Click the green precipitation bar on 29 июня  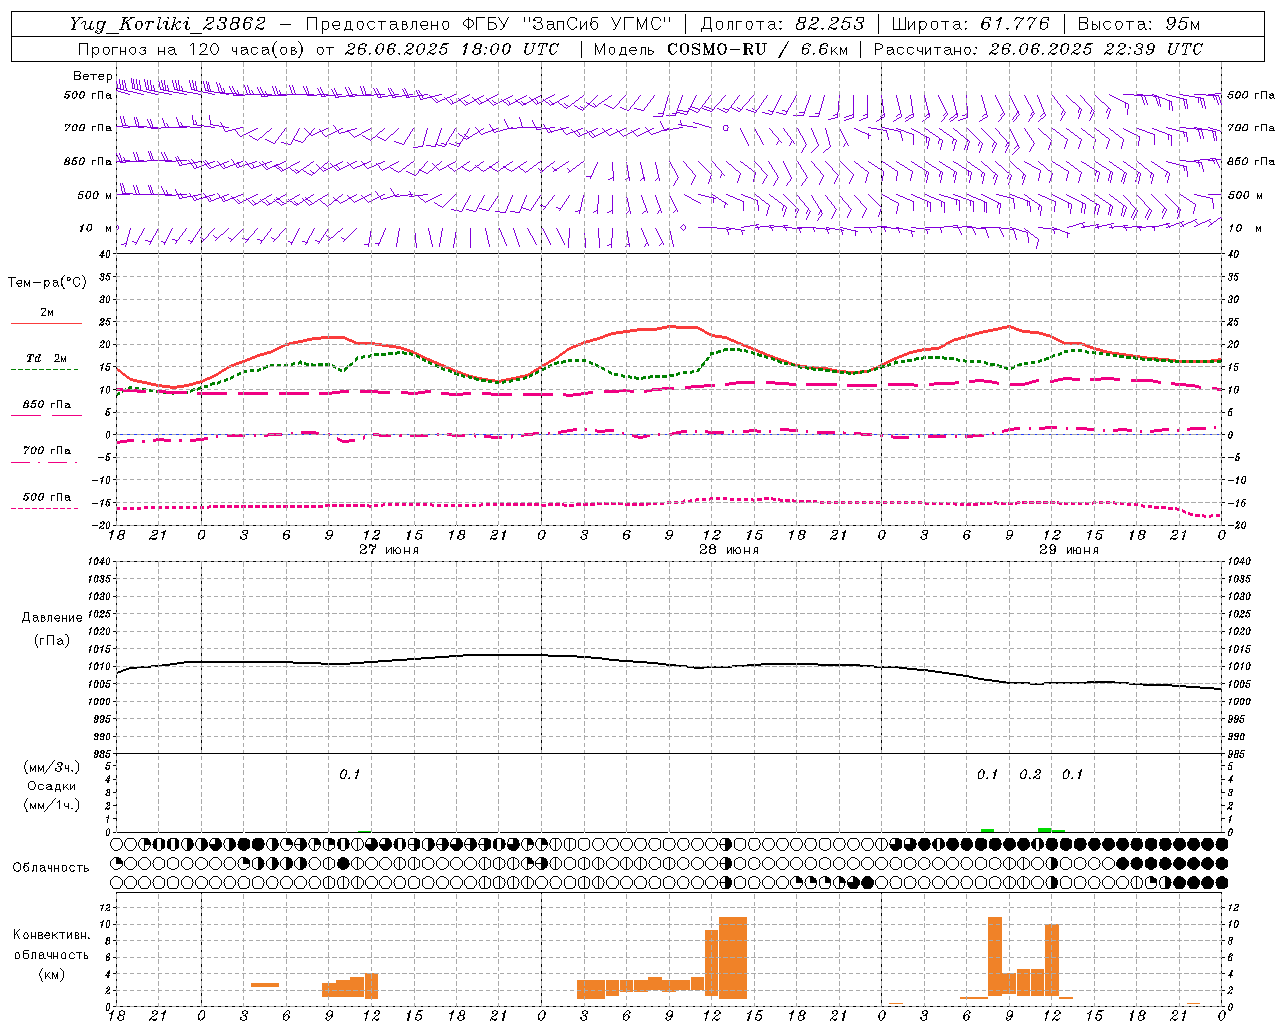click(1044, 830)
